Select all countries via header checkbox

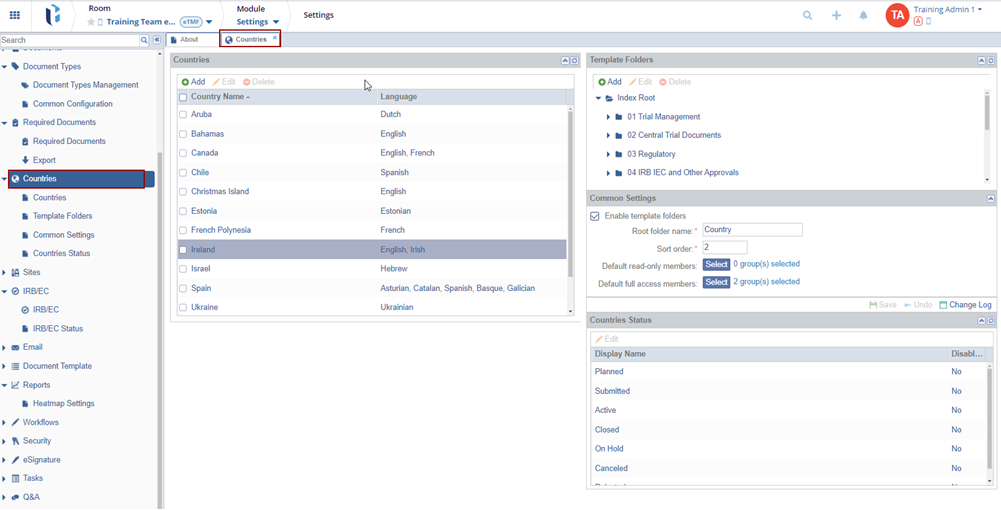183,97
